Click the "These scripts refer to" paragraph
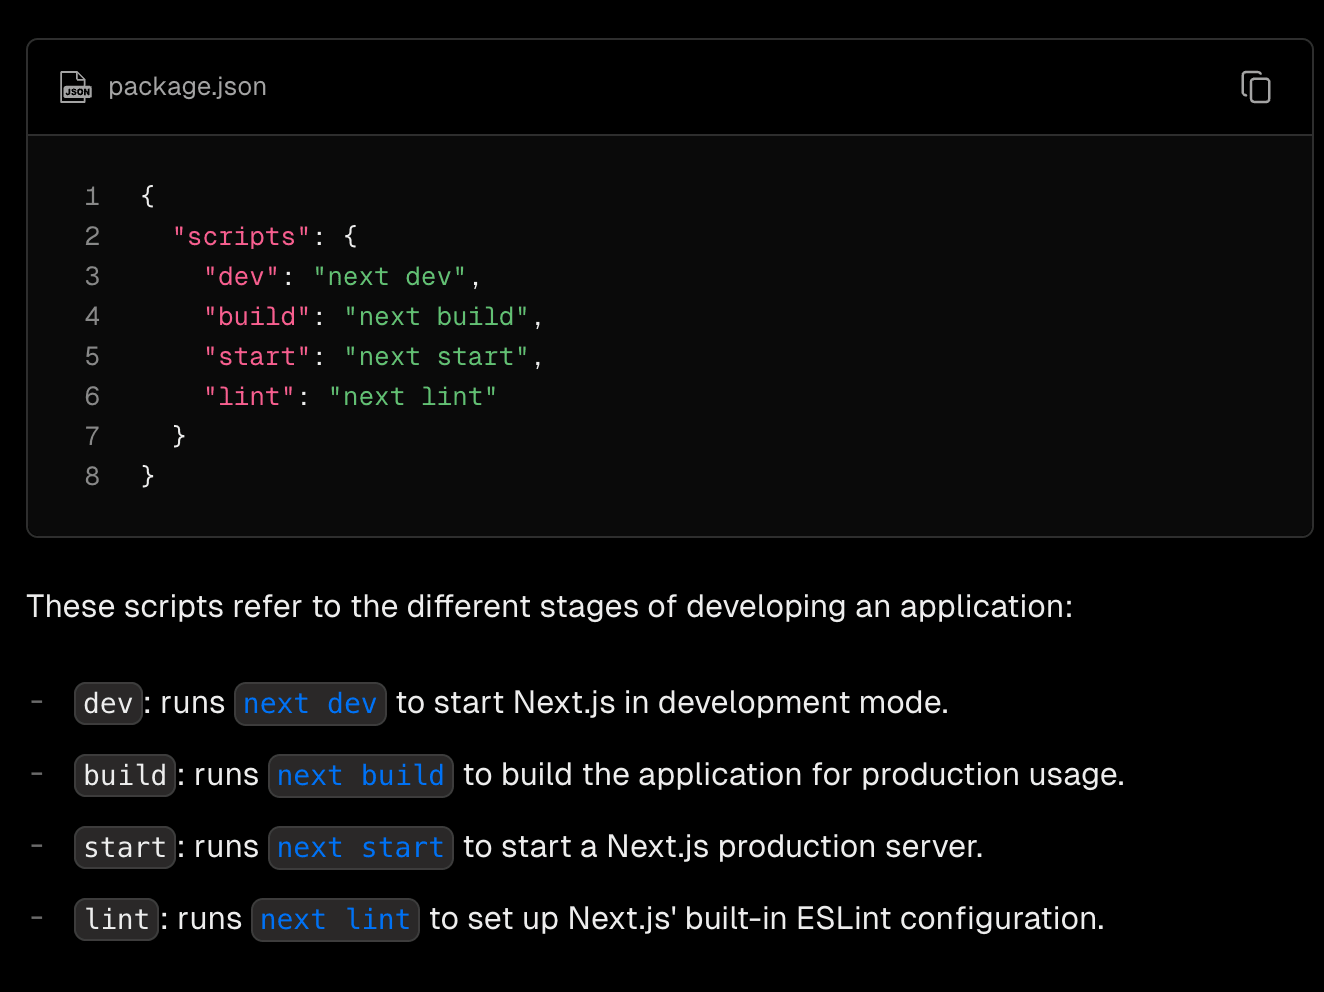This screenshot has width=1324, height=992. pyautogui.click(x=549, y=607)
